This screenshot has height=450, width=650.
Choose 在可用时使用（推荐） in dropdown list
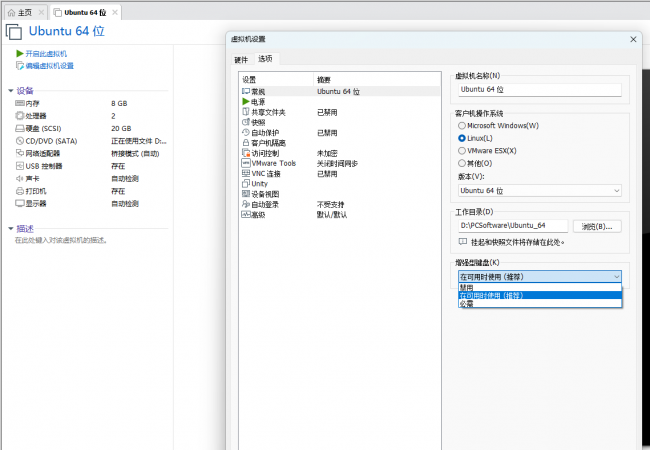(x=540, y=295)
